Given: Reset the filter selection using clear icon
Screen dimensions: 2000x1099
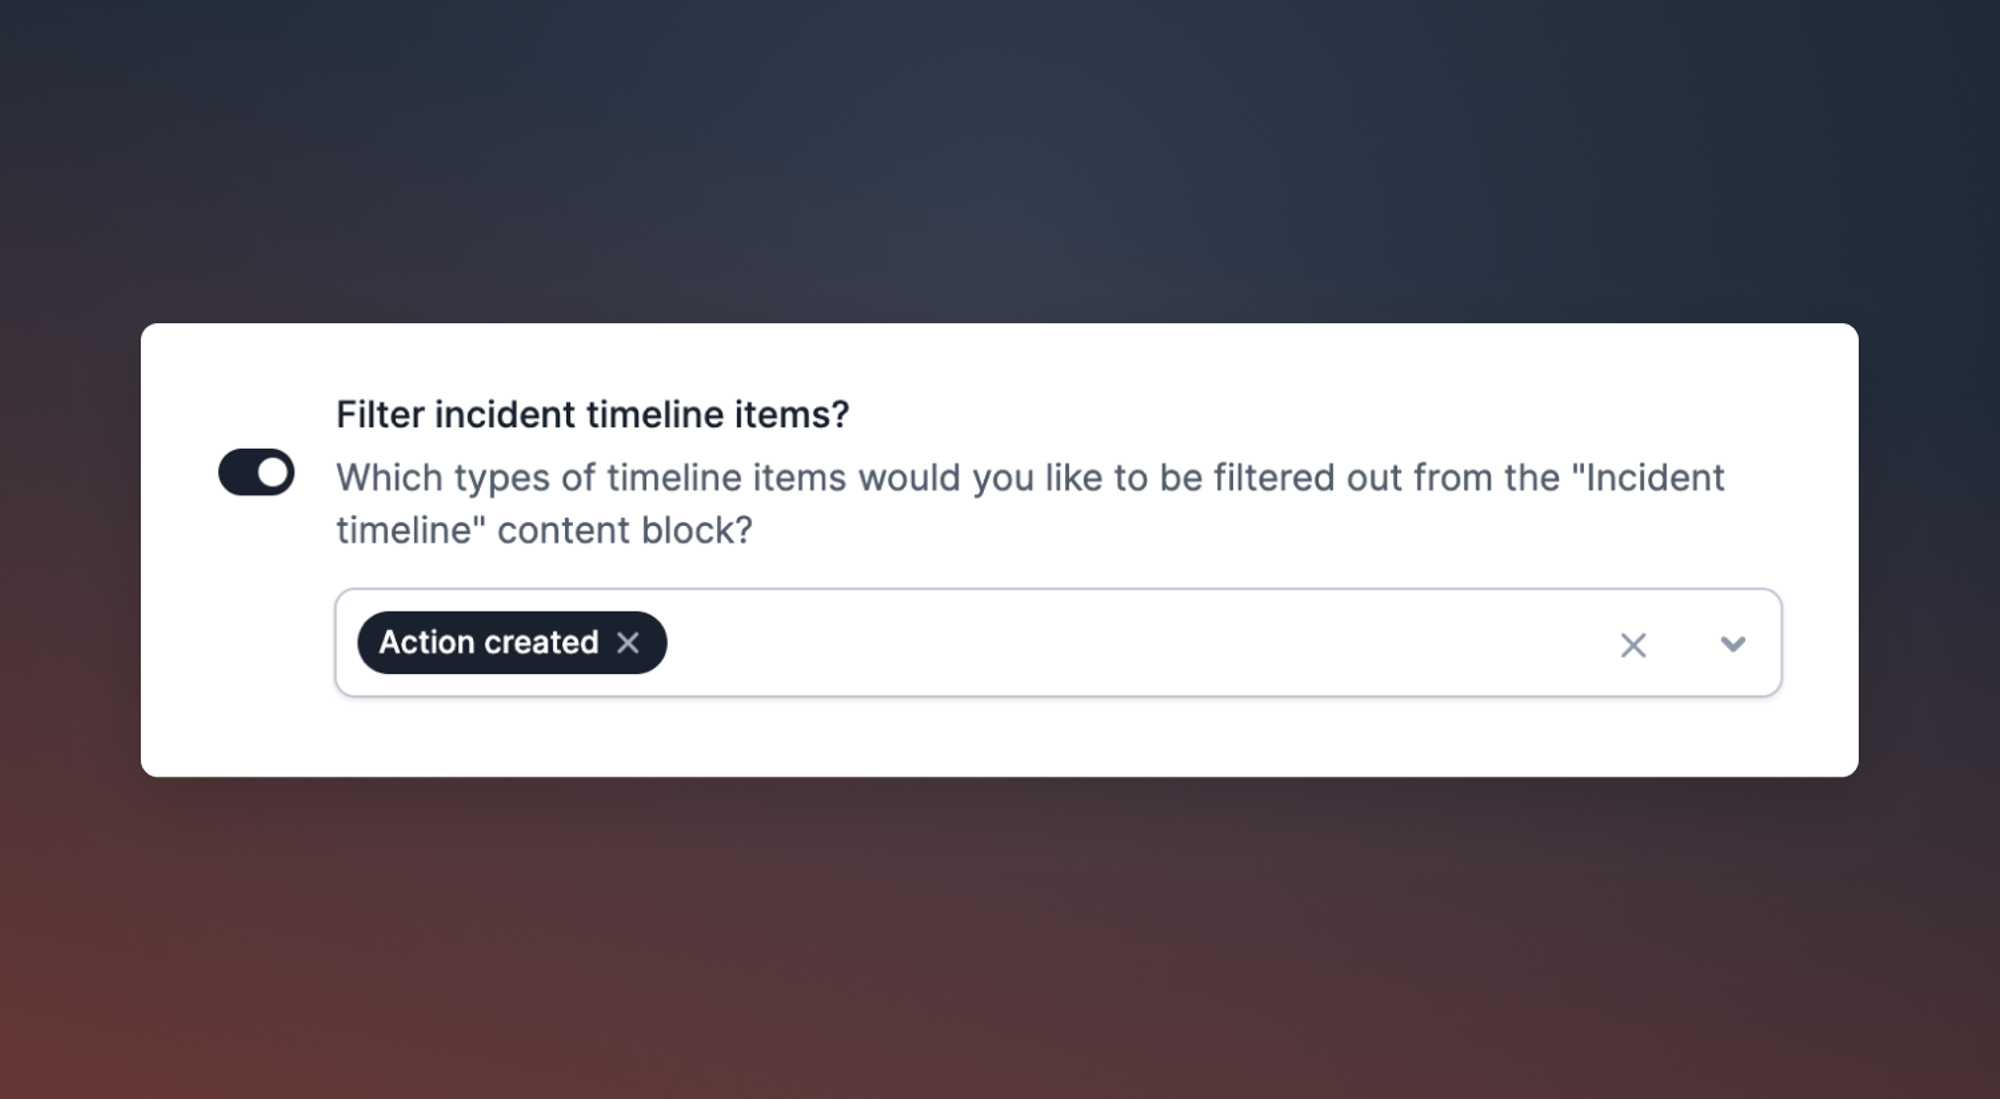Looking at the screenshot, I should pos(1633,645).
